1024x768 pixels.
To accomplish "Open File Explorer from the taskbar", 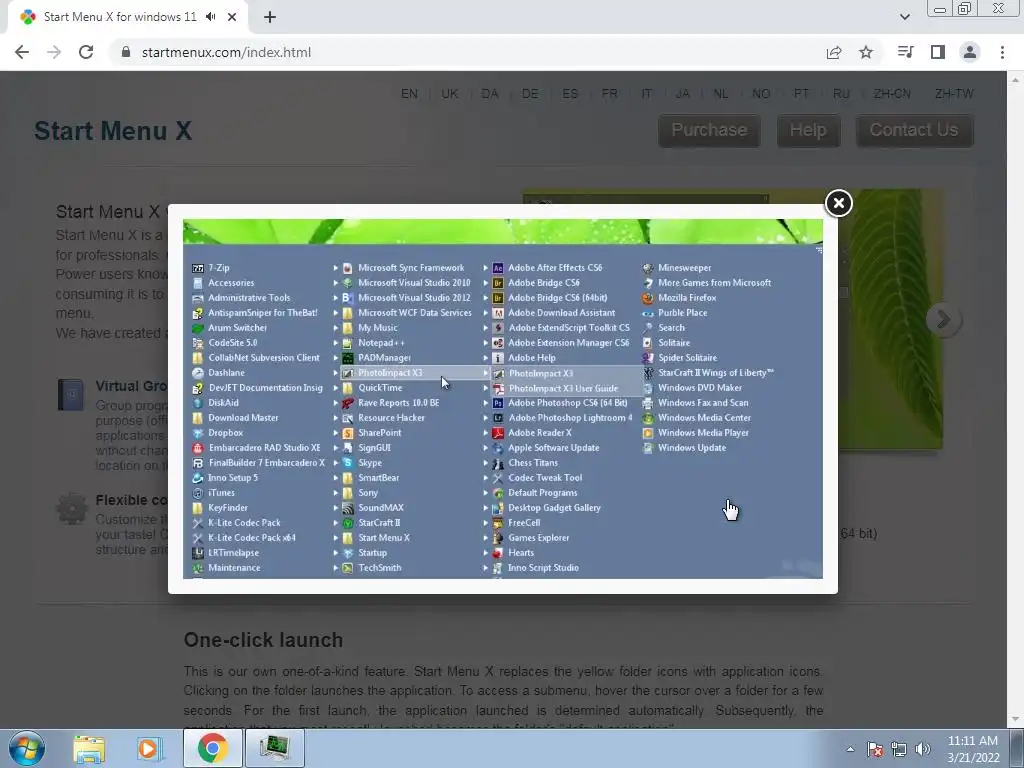I will [89, 748].
